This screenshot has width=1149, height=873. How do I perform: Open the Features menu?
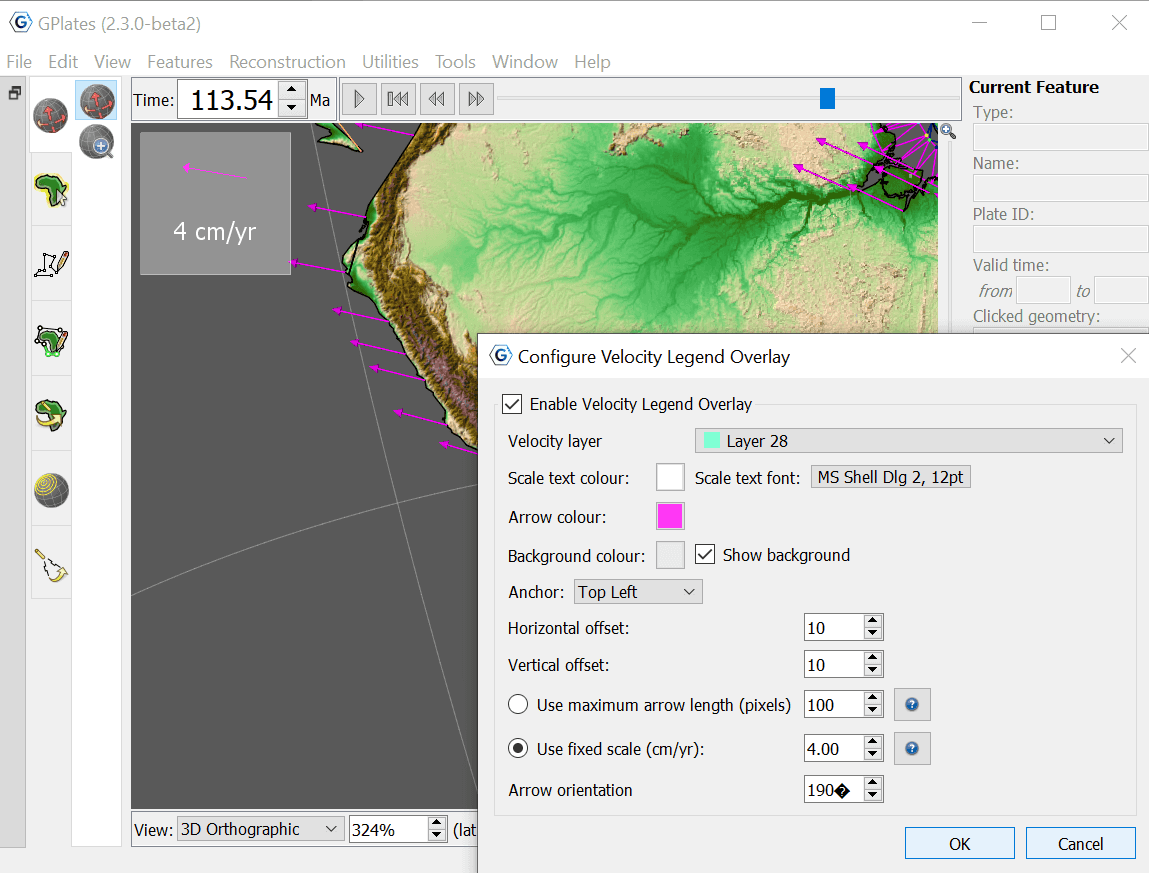click(x=180, y=62)
